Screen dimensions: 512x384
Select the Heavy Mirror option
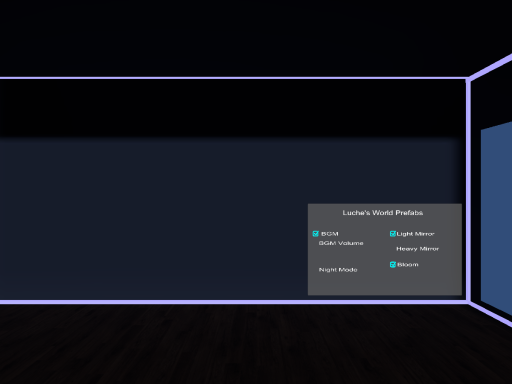tap(417, 249)
